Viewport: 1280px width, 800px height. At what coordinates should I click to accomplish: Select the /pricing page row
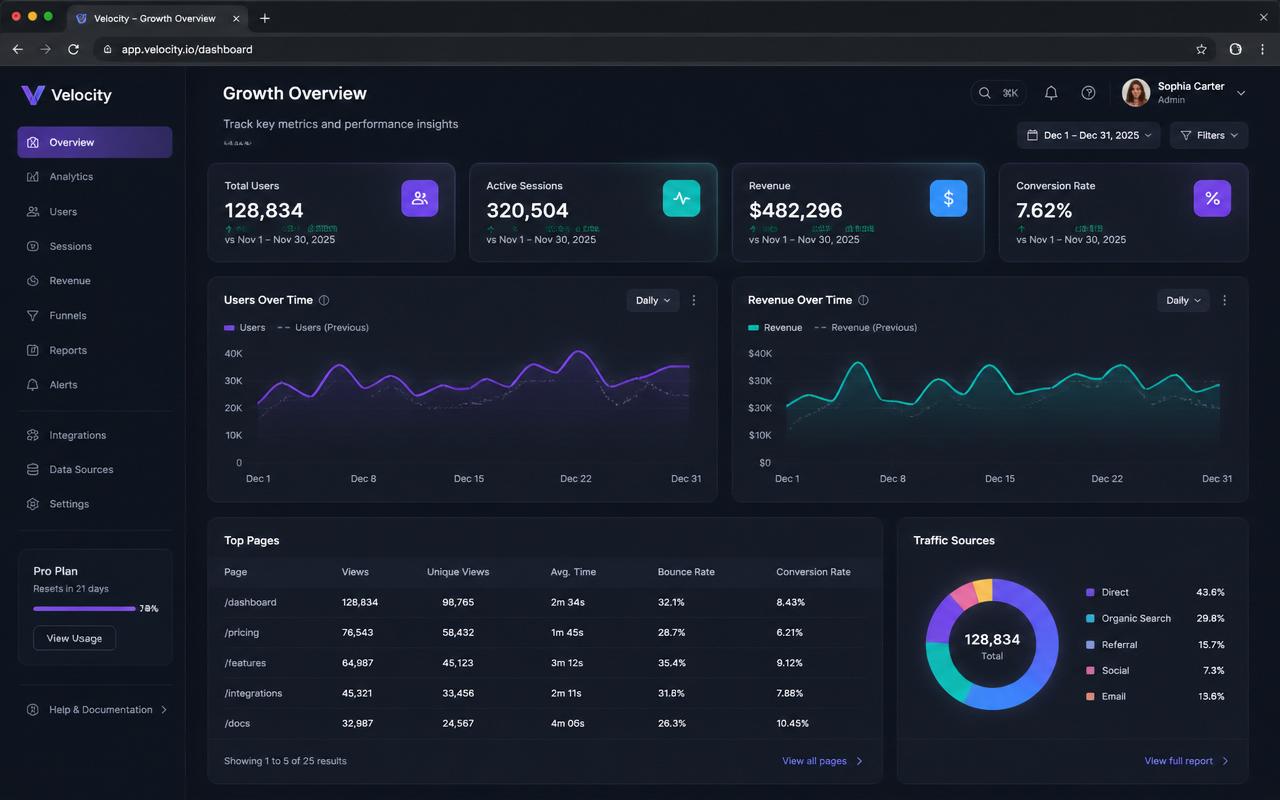[x=545, y=633]
